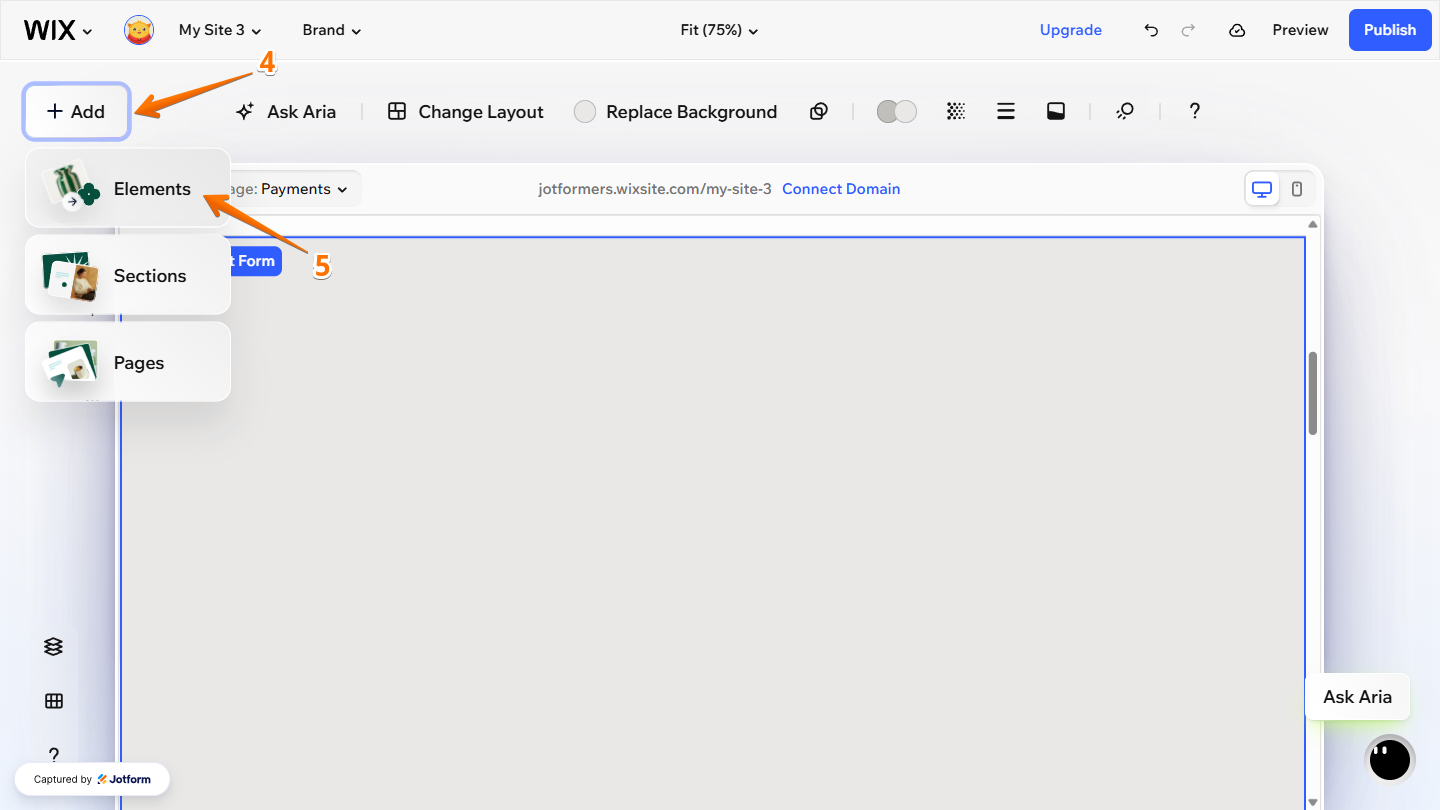Click the sidebar help question mark

tap(54, 754)
